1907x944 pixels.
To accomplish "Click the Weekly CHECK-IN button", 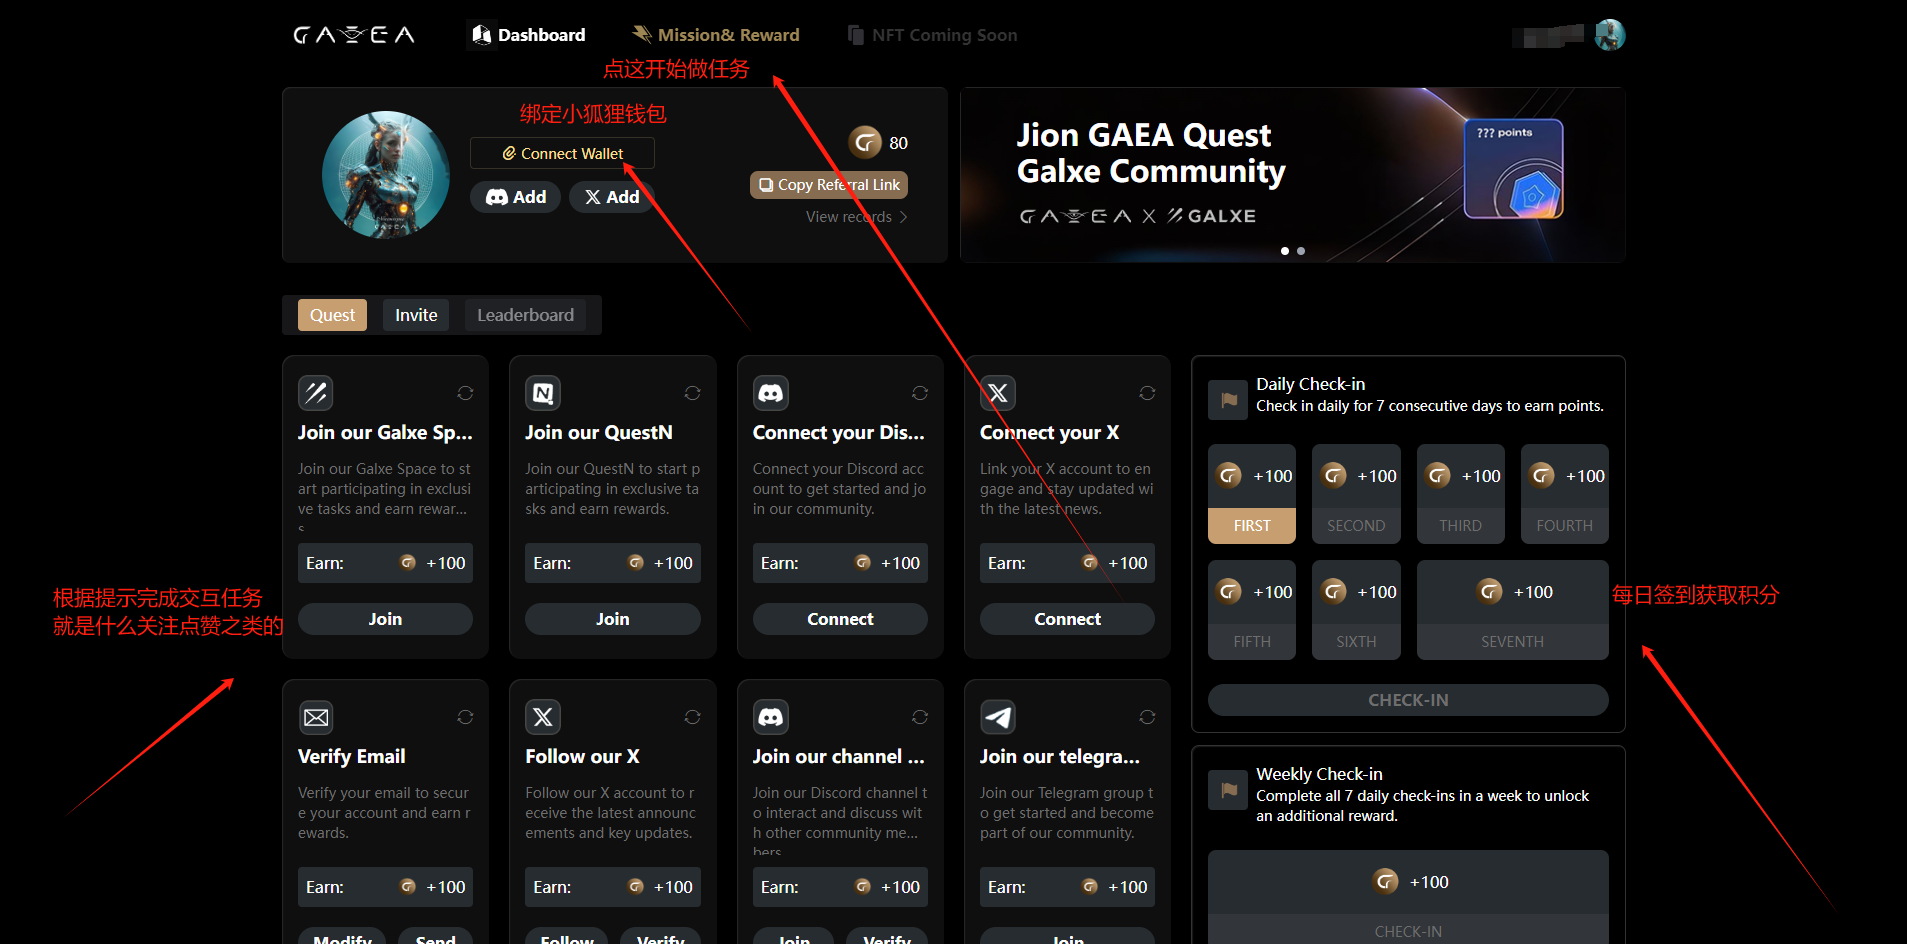I will pos(1408,931).
